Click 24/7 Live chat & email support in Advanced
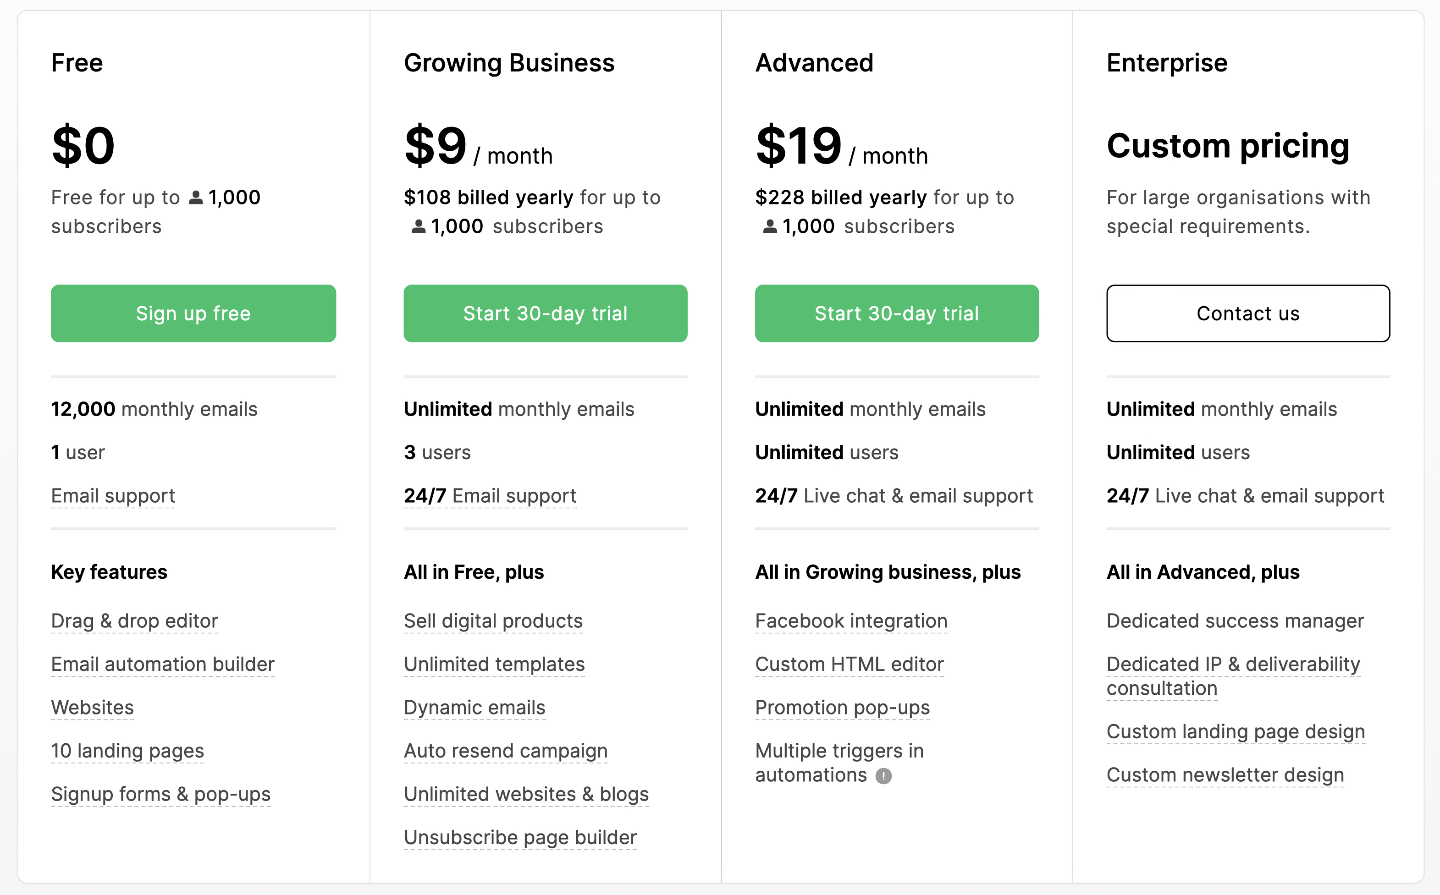The width and height of the screenshot is (1440, 895). (894, 496)
